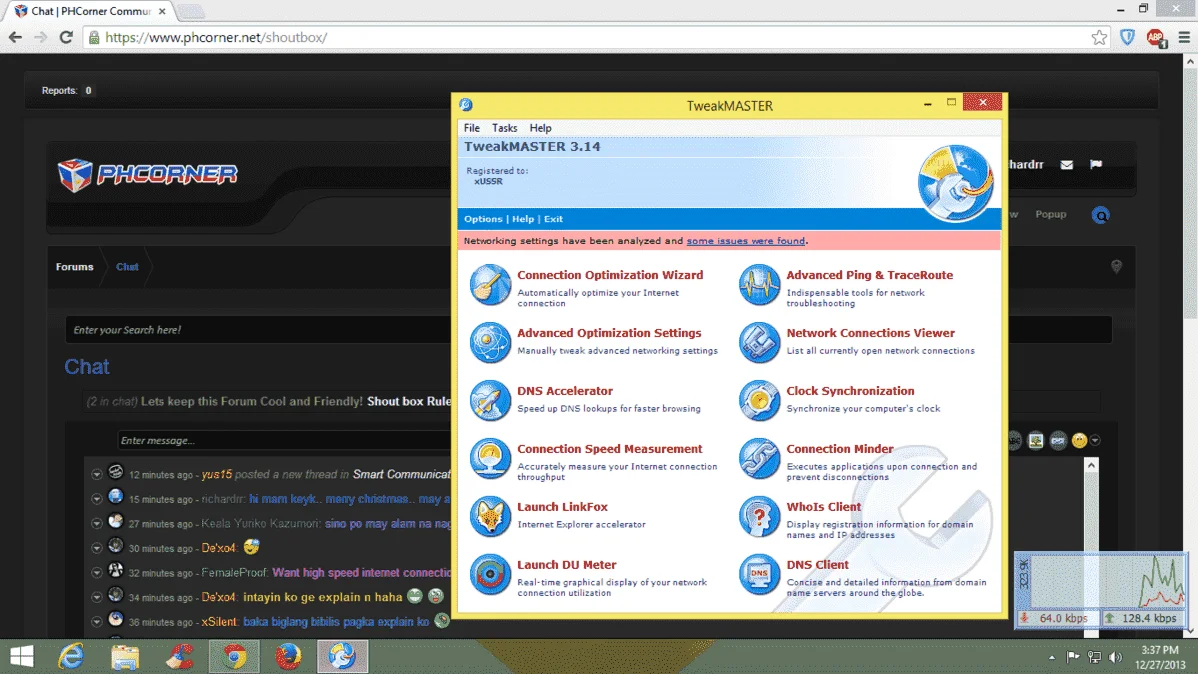Viewport: 1198px width, 674px height.
Task: Click the shield extension icon in Chrome
Action: [x=1127, y=37]
